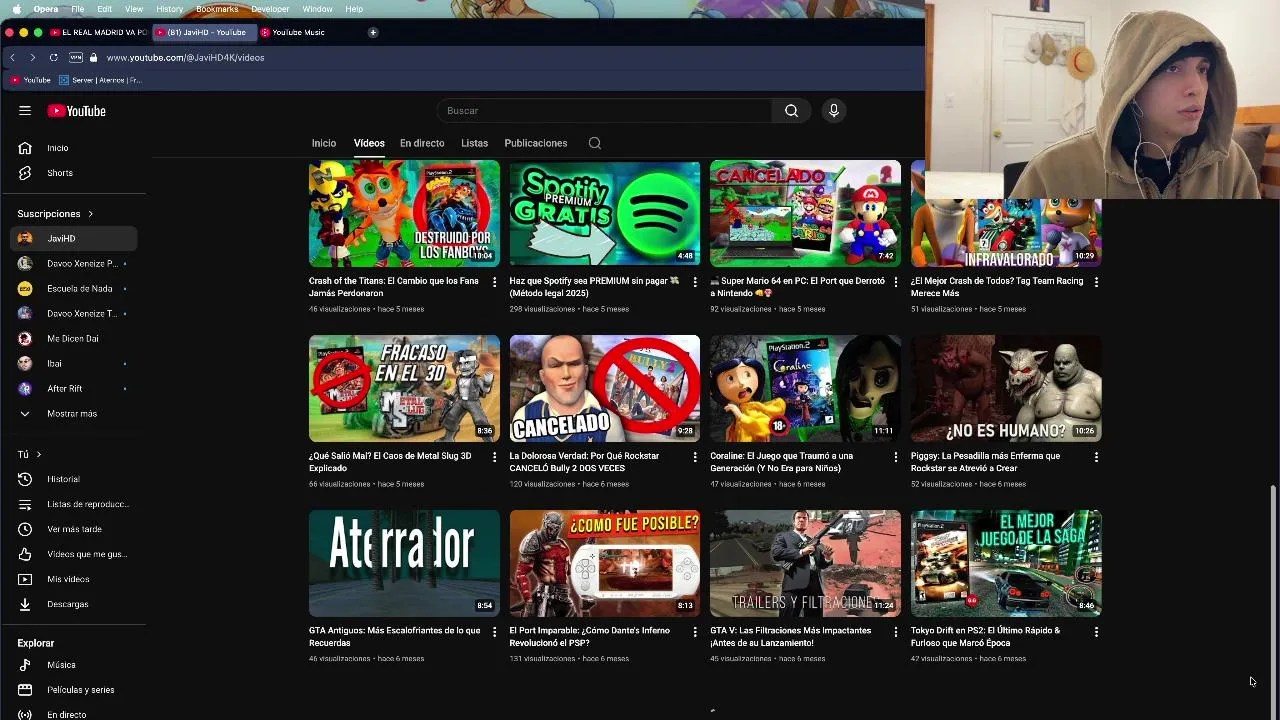Open options for Tokyo Drift PS2 video
This screenshot has width=1280, height=720.
click(x=1096, y=632)
